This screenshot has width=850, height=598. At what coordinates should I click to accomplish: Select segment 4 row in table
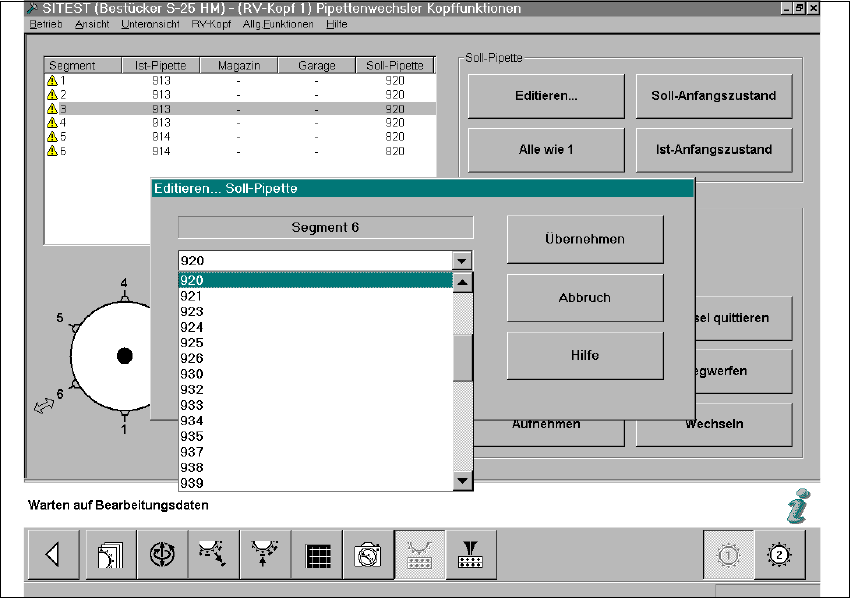(x=240, y=123)
